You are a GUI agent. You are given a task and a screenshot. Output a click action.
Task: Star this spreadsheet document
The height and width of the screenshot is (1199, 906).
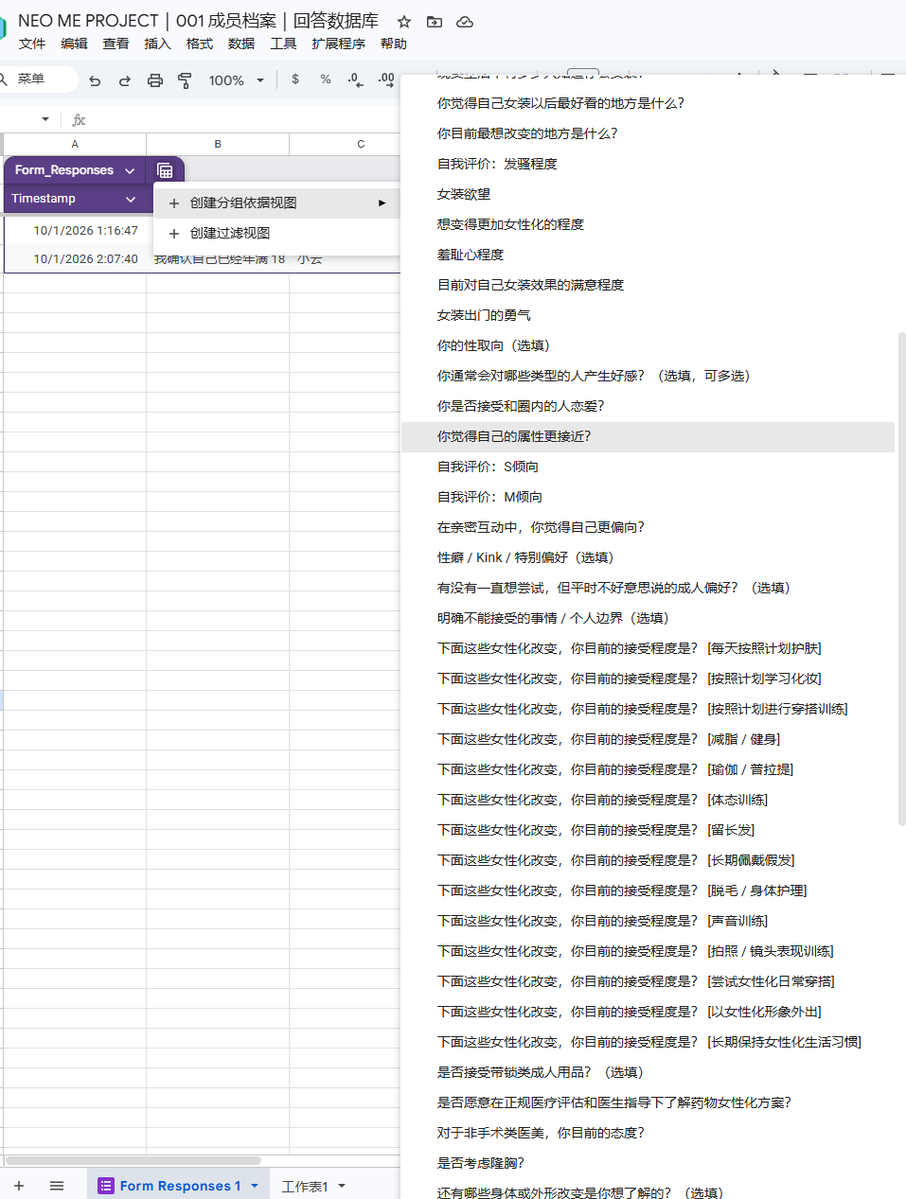[x=404, y=22]
